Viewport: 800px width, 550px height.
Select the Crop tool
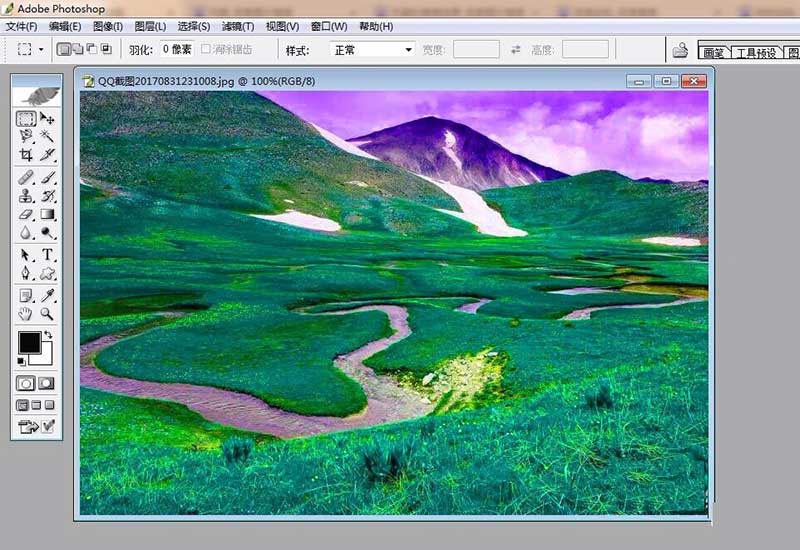pos(26,155)
